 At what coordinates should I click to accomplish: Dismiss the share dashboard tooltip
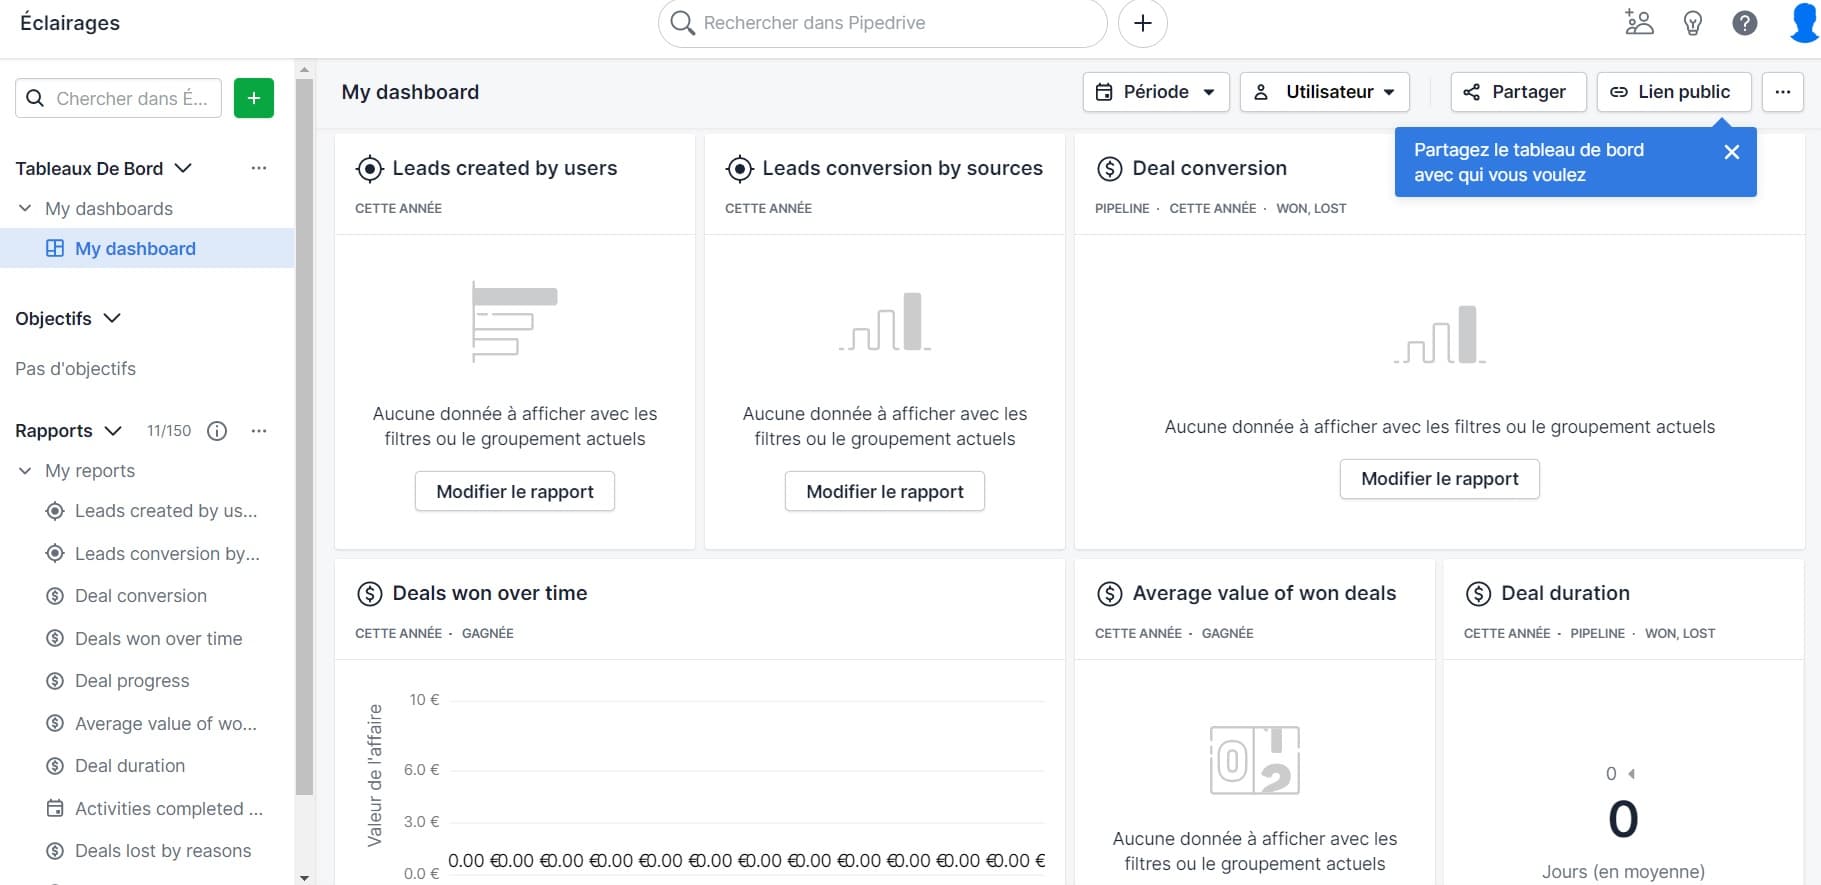coord(1731,152)
